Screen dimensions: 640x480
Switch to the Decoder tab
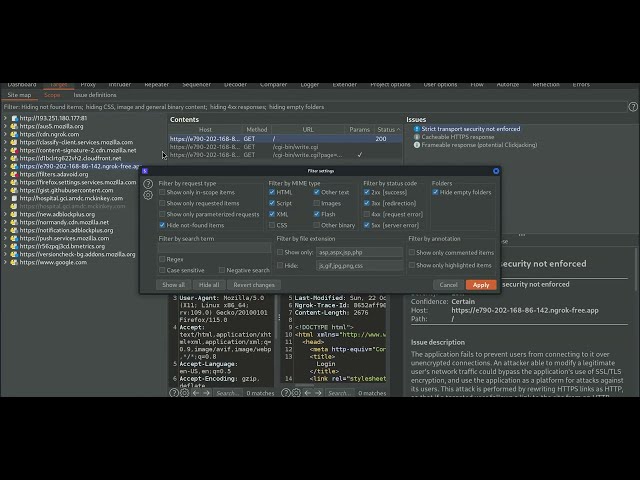click(236, 85)
